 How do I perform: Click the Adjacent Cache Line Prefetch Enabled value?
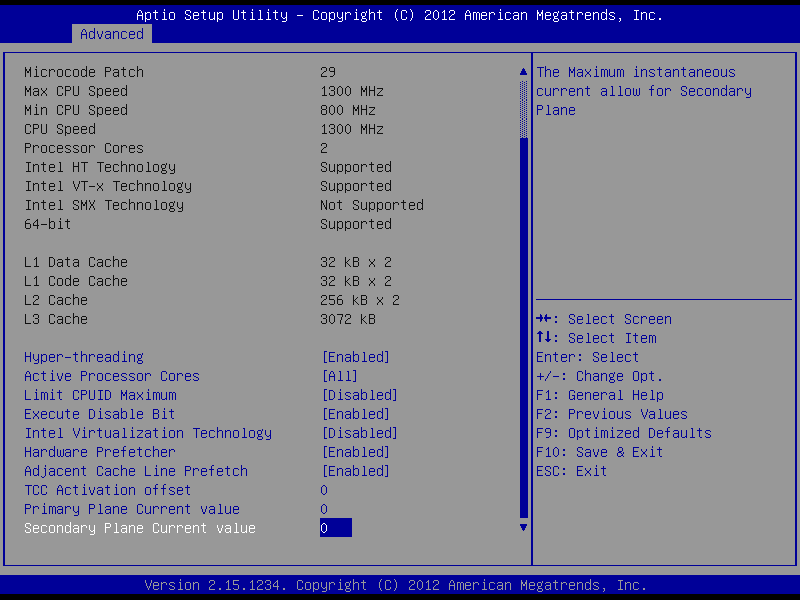[355, 471]
